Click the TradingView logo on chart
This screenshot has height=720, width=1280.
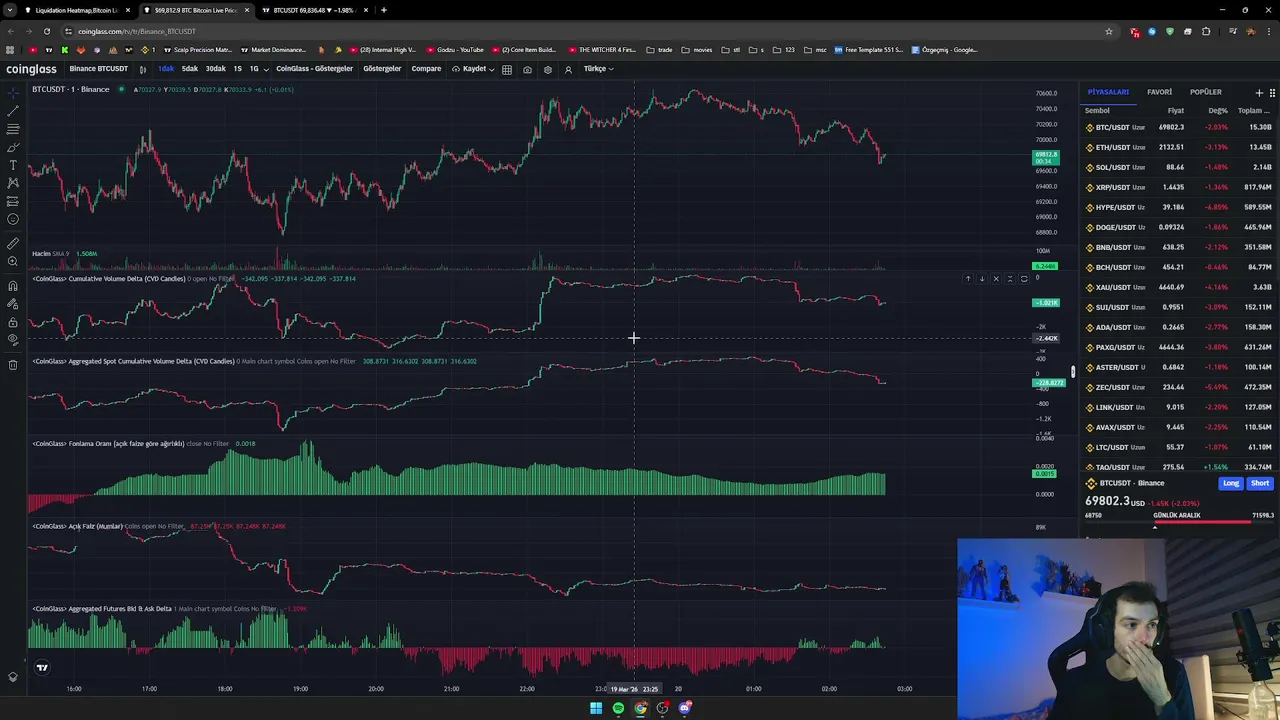coord(42,667)
